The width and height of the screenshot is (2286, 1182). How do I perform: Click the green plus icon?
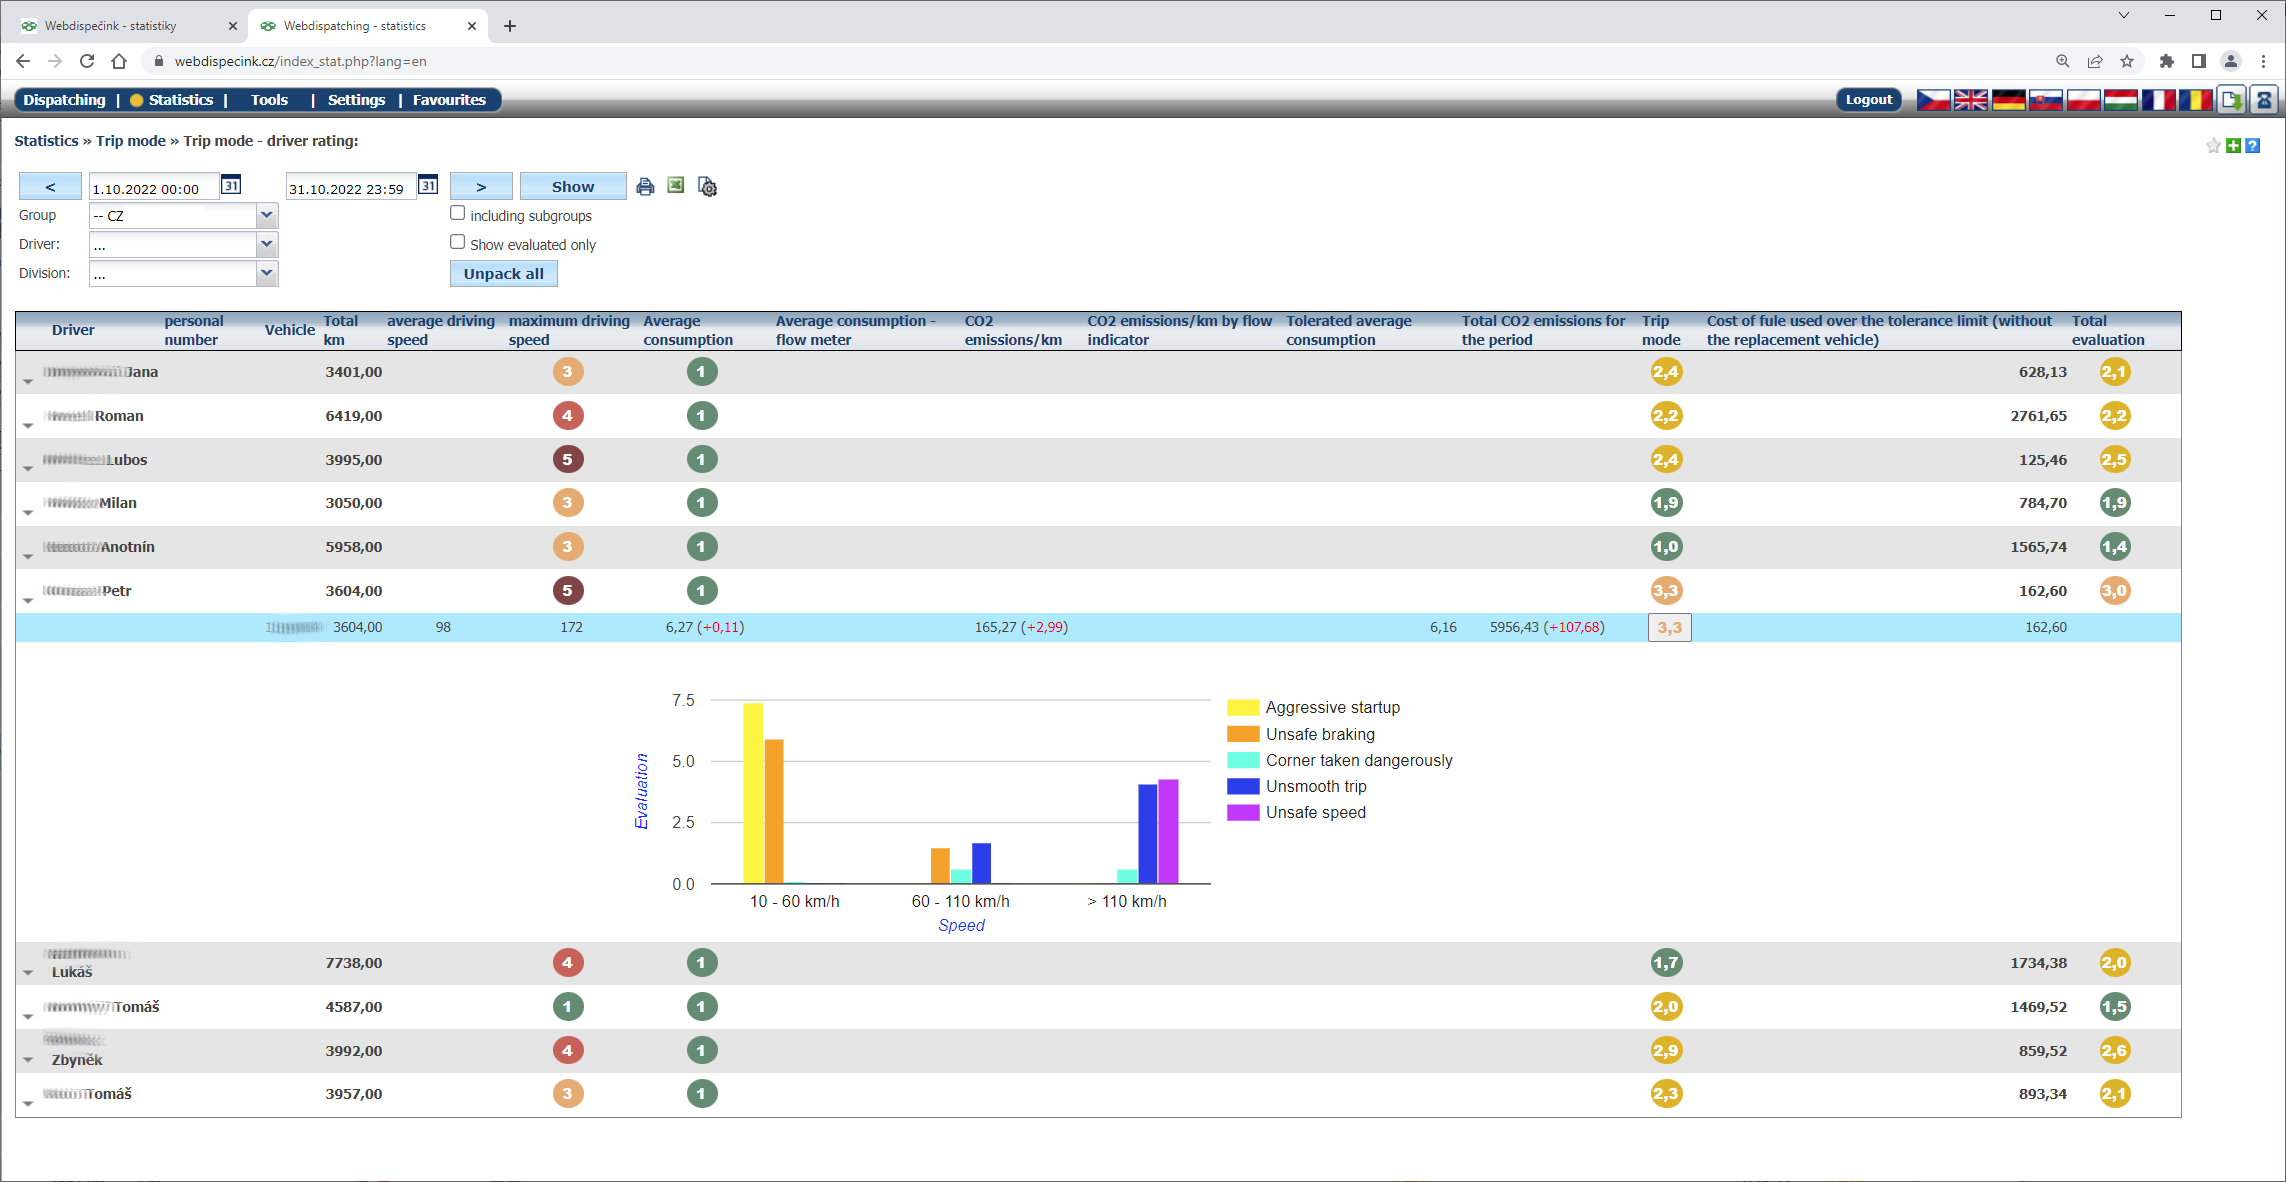coord(2233,146)
